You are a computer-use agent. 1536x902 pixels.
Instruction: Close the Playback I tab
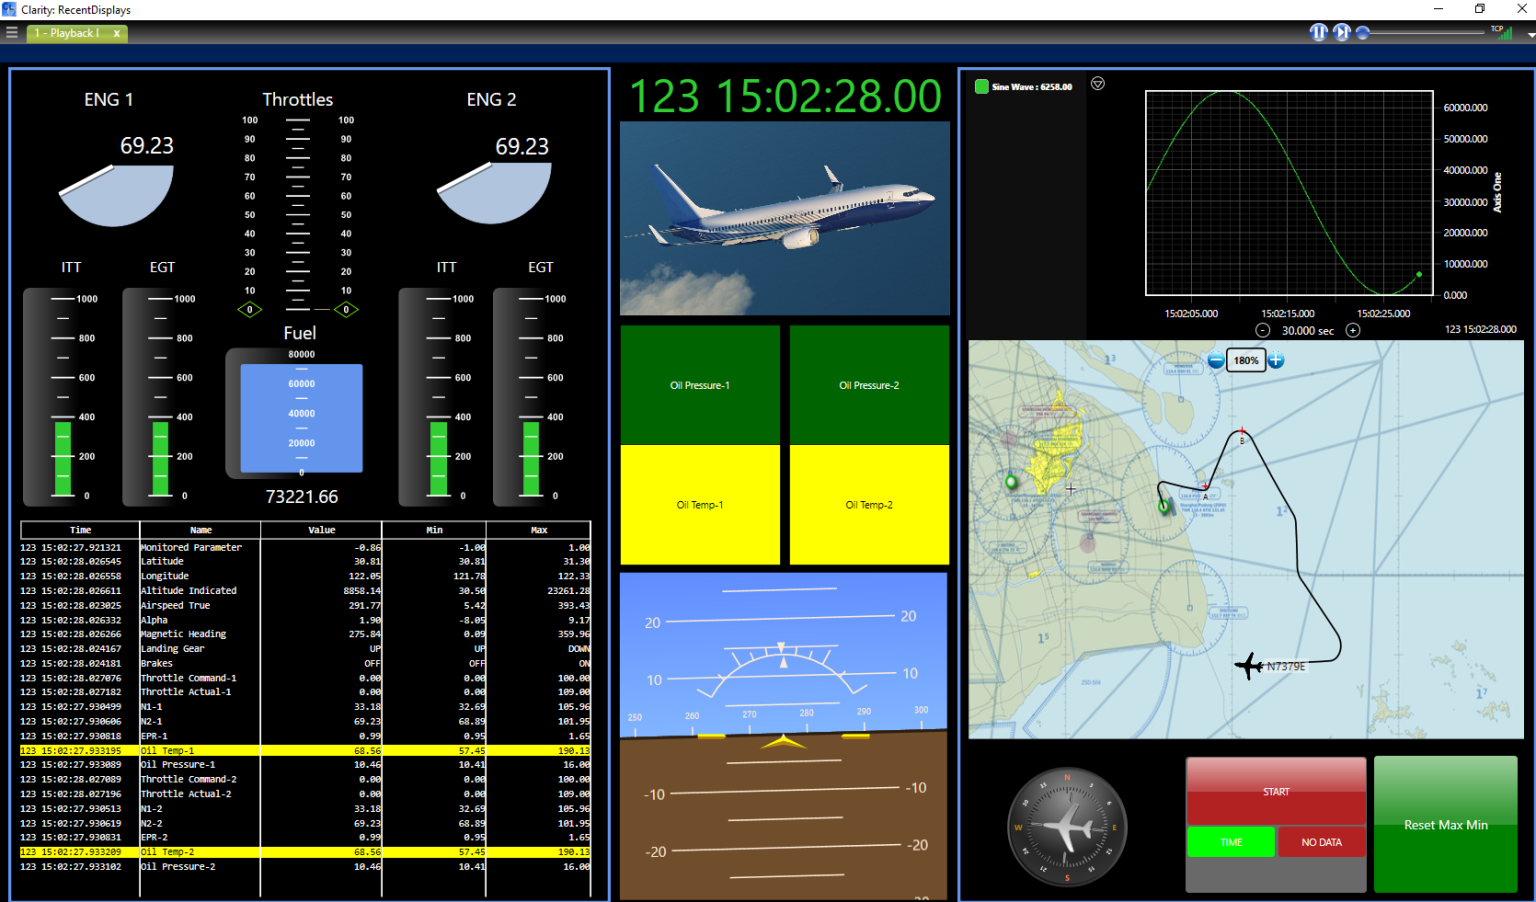pos(115,32)
